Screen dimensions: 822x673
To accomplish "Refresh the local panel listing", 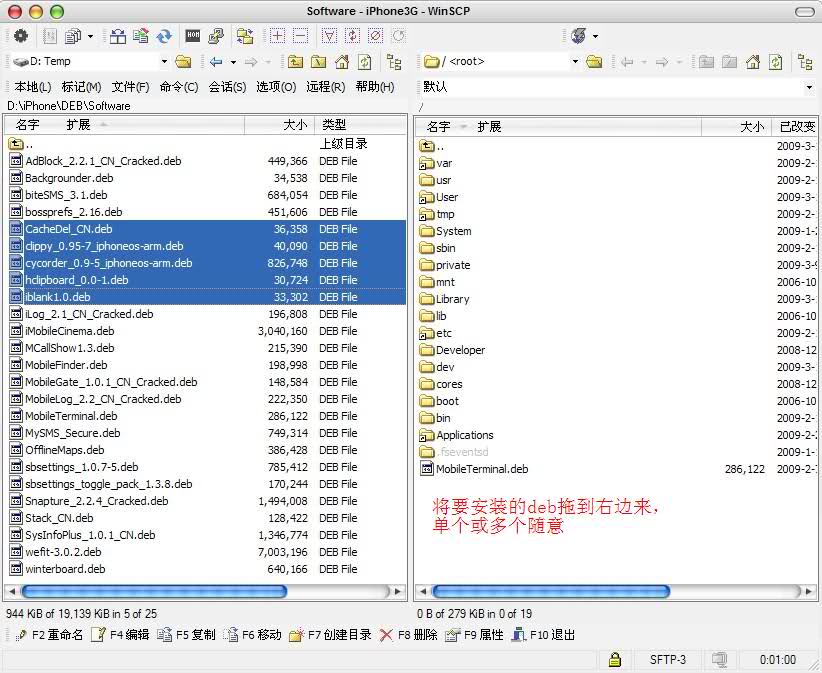I will pos(364,62).
